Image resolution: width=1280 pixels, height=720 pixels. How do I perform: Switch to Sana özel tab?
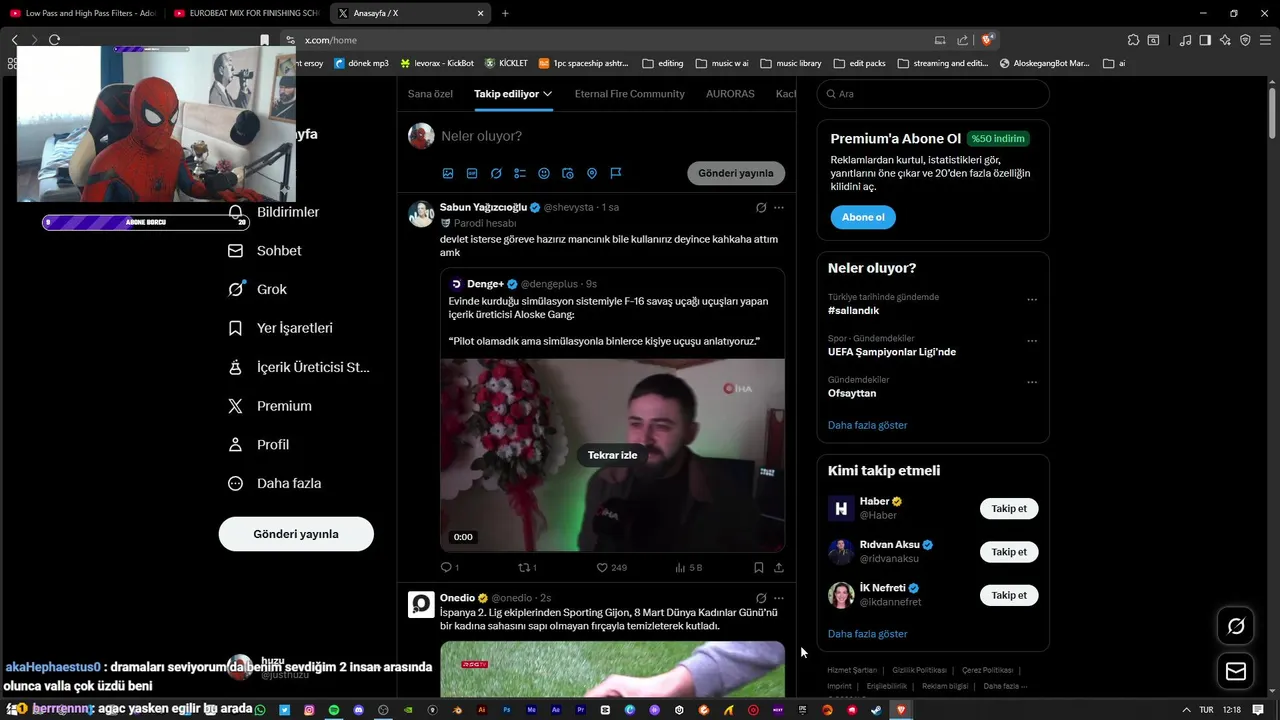click(x=430, y=94)
